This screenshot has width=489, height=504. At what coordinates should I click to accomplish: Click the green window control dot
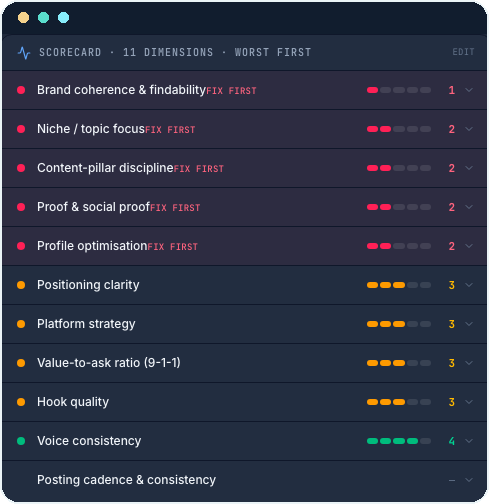(43, 17)
